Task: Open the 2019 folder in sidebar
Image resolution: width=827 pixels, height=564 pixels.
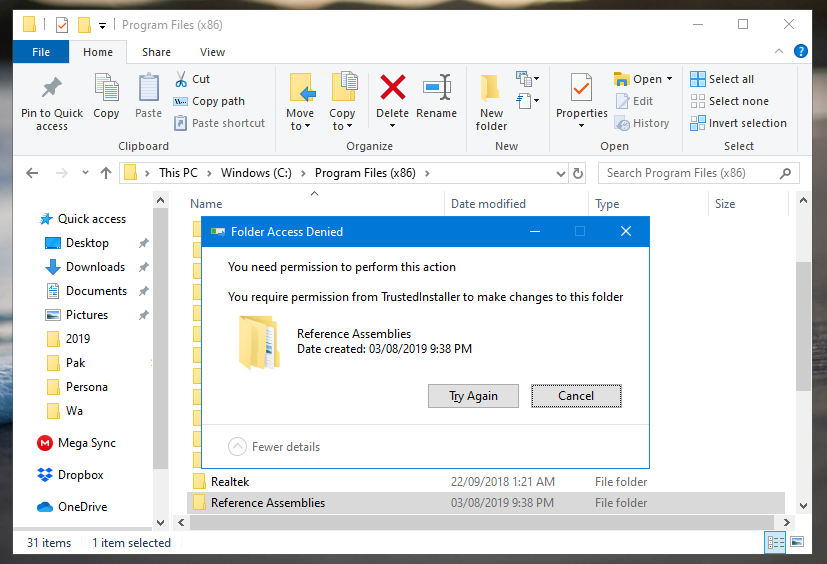Action: pos(69,339)
